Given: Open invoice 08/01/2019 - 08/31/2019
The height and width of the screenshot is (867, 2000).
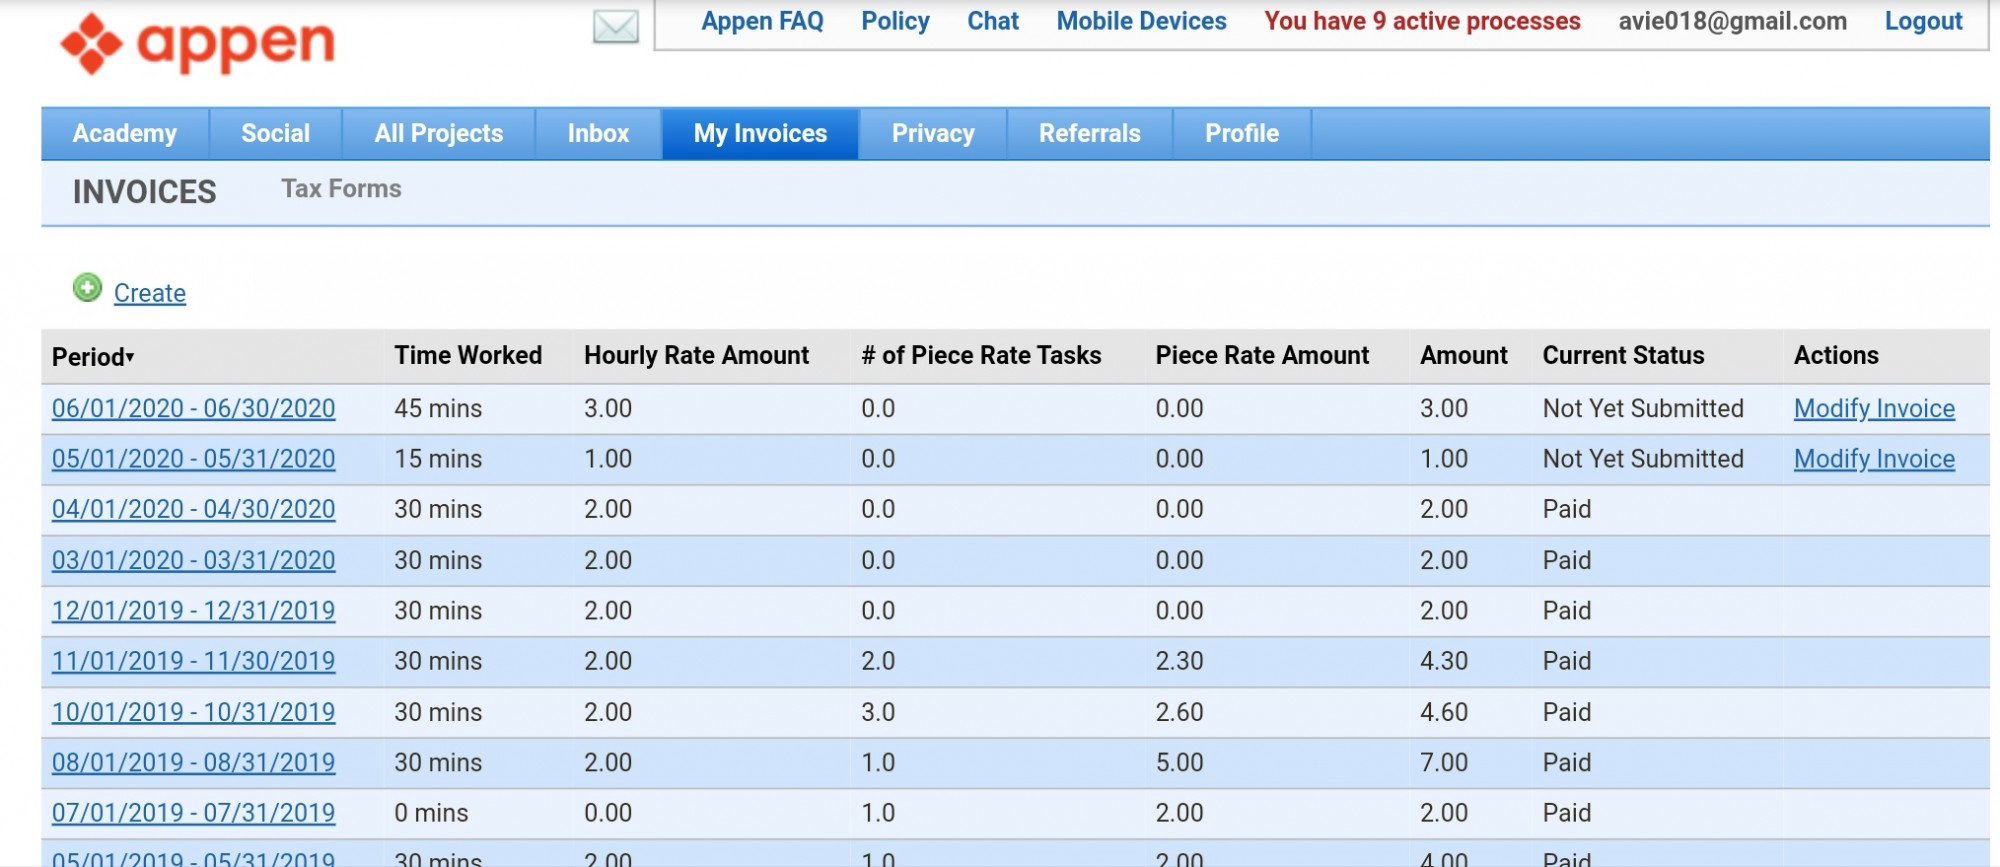Looking at the screenshot, I should (x=194, y=762).
